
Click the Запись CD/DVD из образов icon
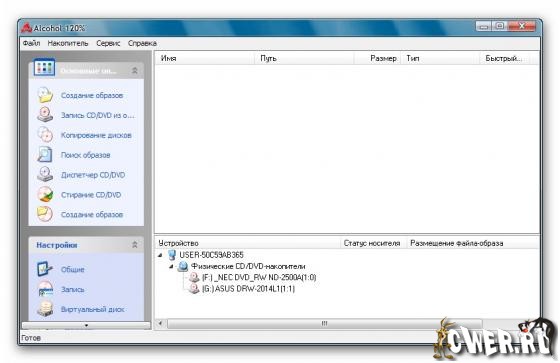45,115
